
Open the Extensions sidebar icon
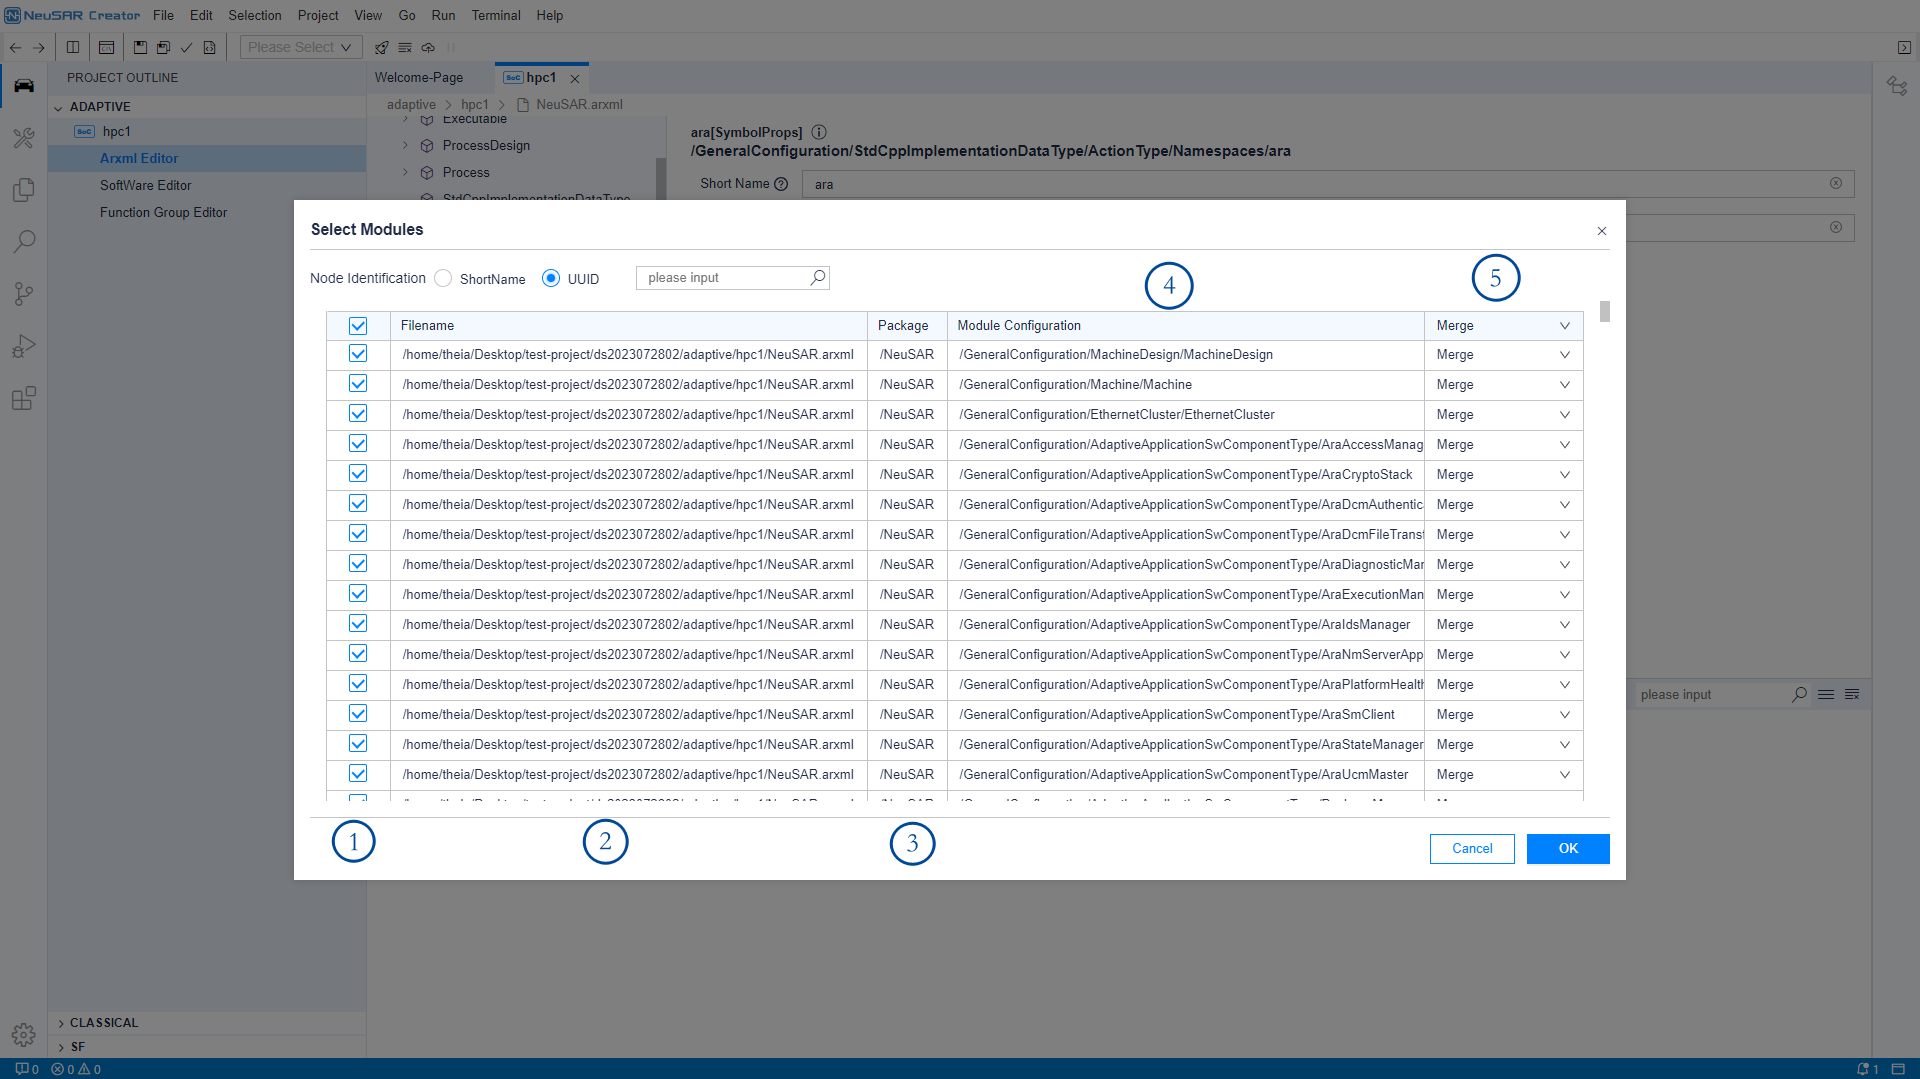click(x=24, y=398)
